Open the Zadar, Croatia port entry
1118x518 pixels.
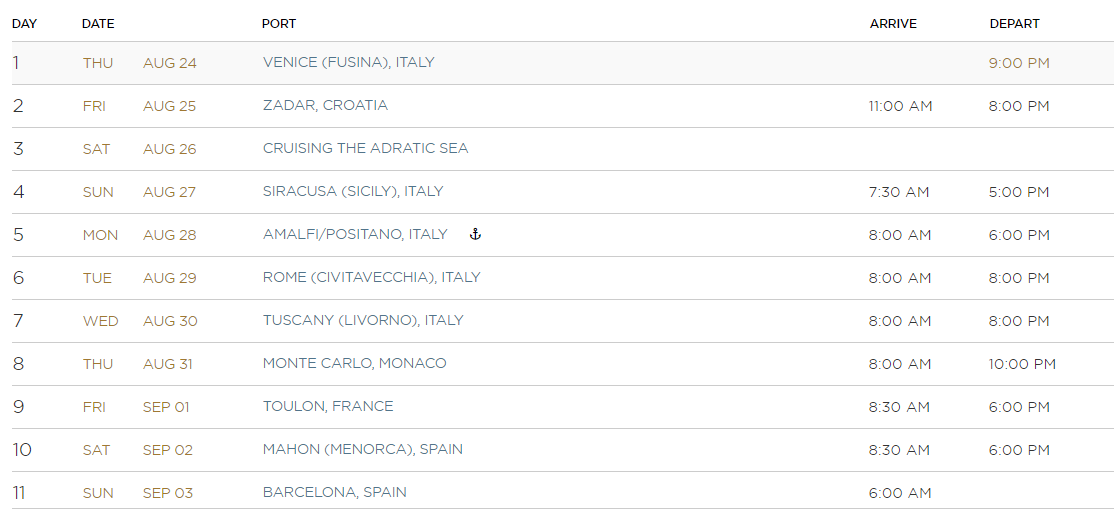[325, 105]
